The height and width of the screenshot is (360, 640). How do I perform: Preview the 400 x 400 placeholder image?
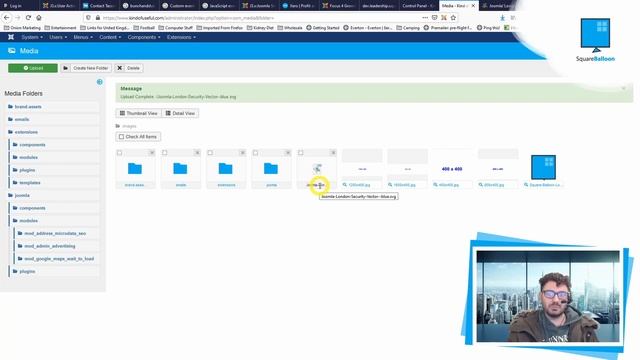[452, 169]
